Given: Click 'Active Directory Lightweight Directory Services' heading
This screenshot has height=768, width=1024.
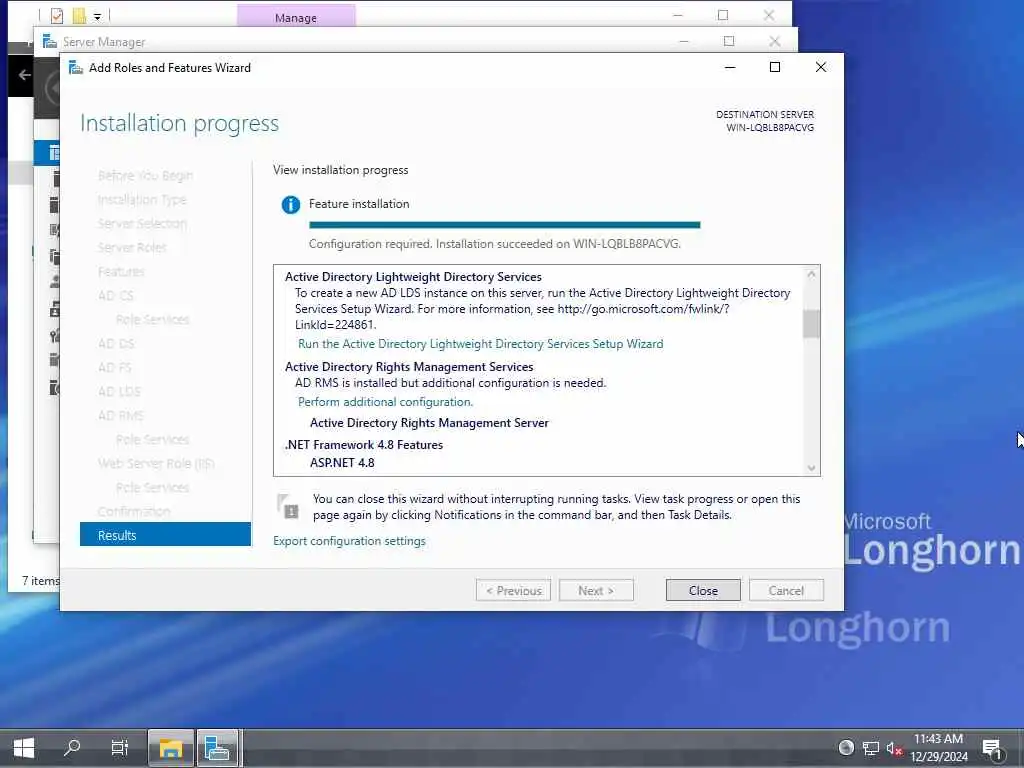Looking at the screenshot, I should 413,277.
